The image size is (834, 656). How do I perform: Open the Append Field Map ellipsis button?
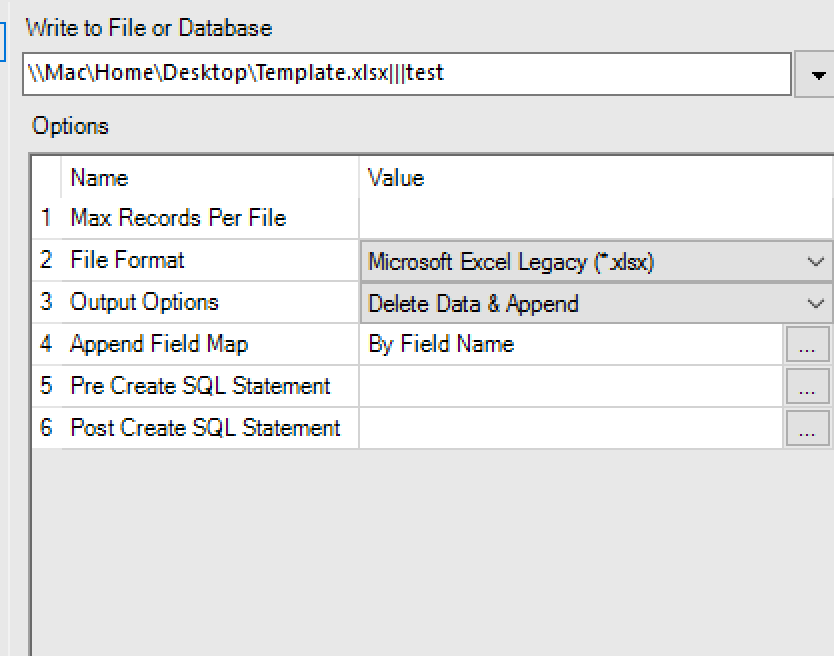coord(807,345)
